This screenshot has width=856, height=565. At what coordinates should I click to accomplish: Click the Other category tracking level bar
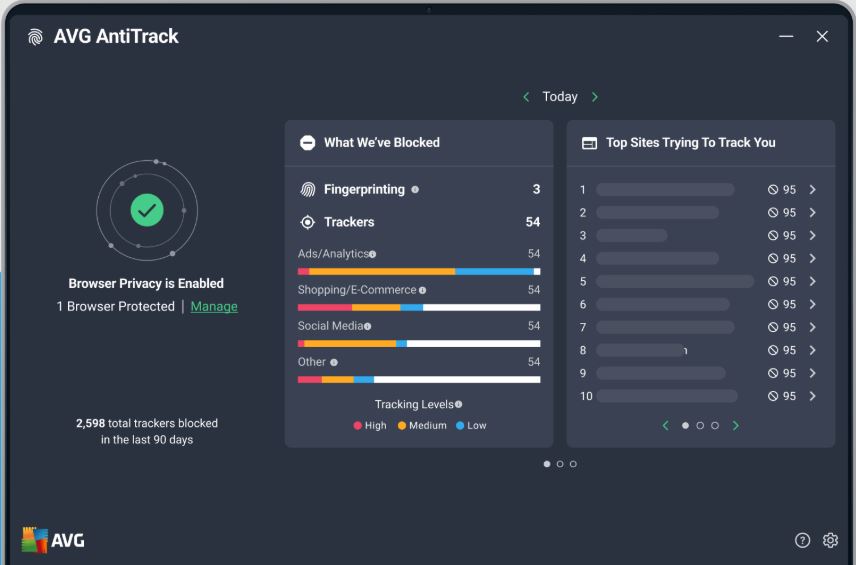point(419,379)
